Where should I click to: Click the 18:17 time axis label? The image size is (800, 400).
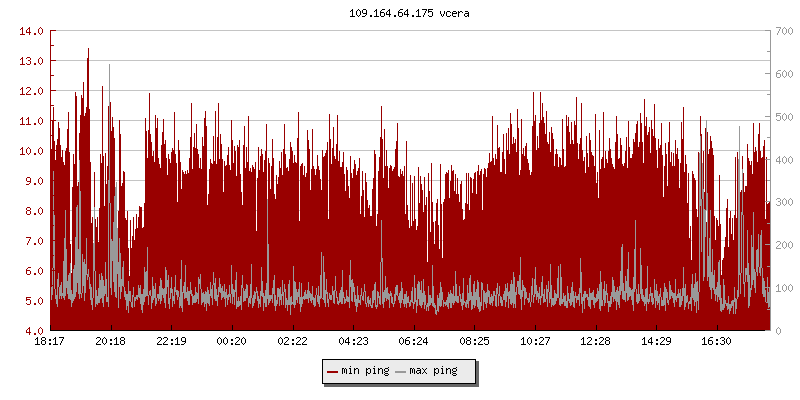(x=50, y=342)
